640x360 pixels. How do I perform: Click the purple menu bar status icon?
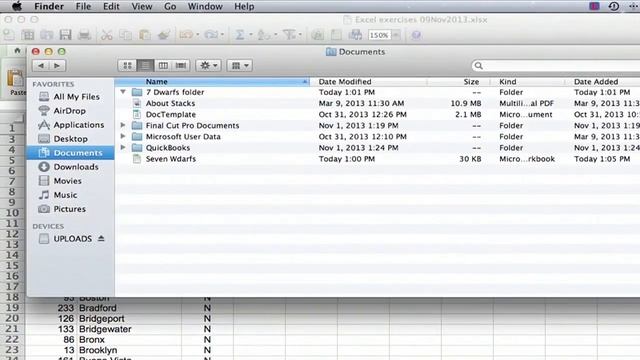(594, 6)
